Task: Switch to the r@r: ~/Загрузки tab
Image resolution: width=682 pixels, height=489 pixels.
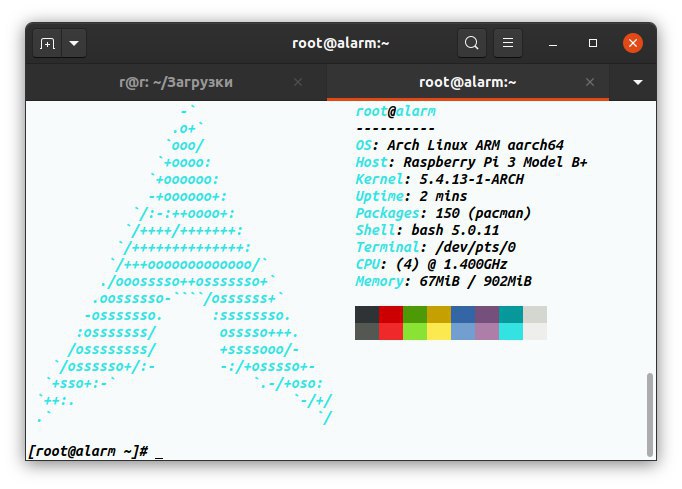Action: click(176, 82)
